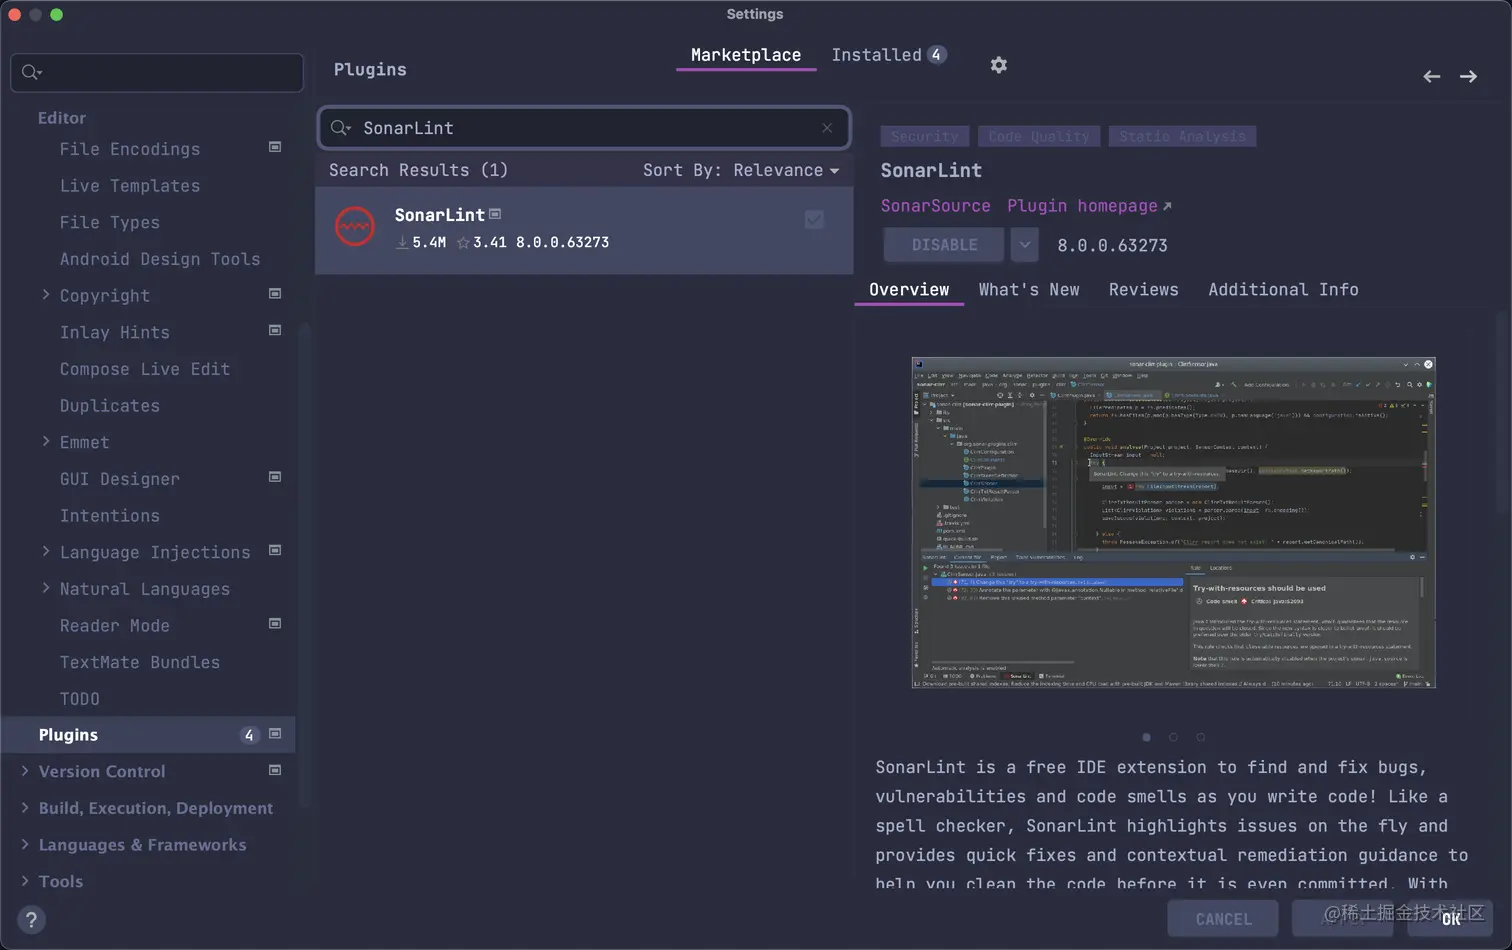The width and height of the screenshot is (1512, 950).
Task: Expand Languages & Frameworks section
Action: click(x=24, y=844)
